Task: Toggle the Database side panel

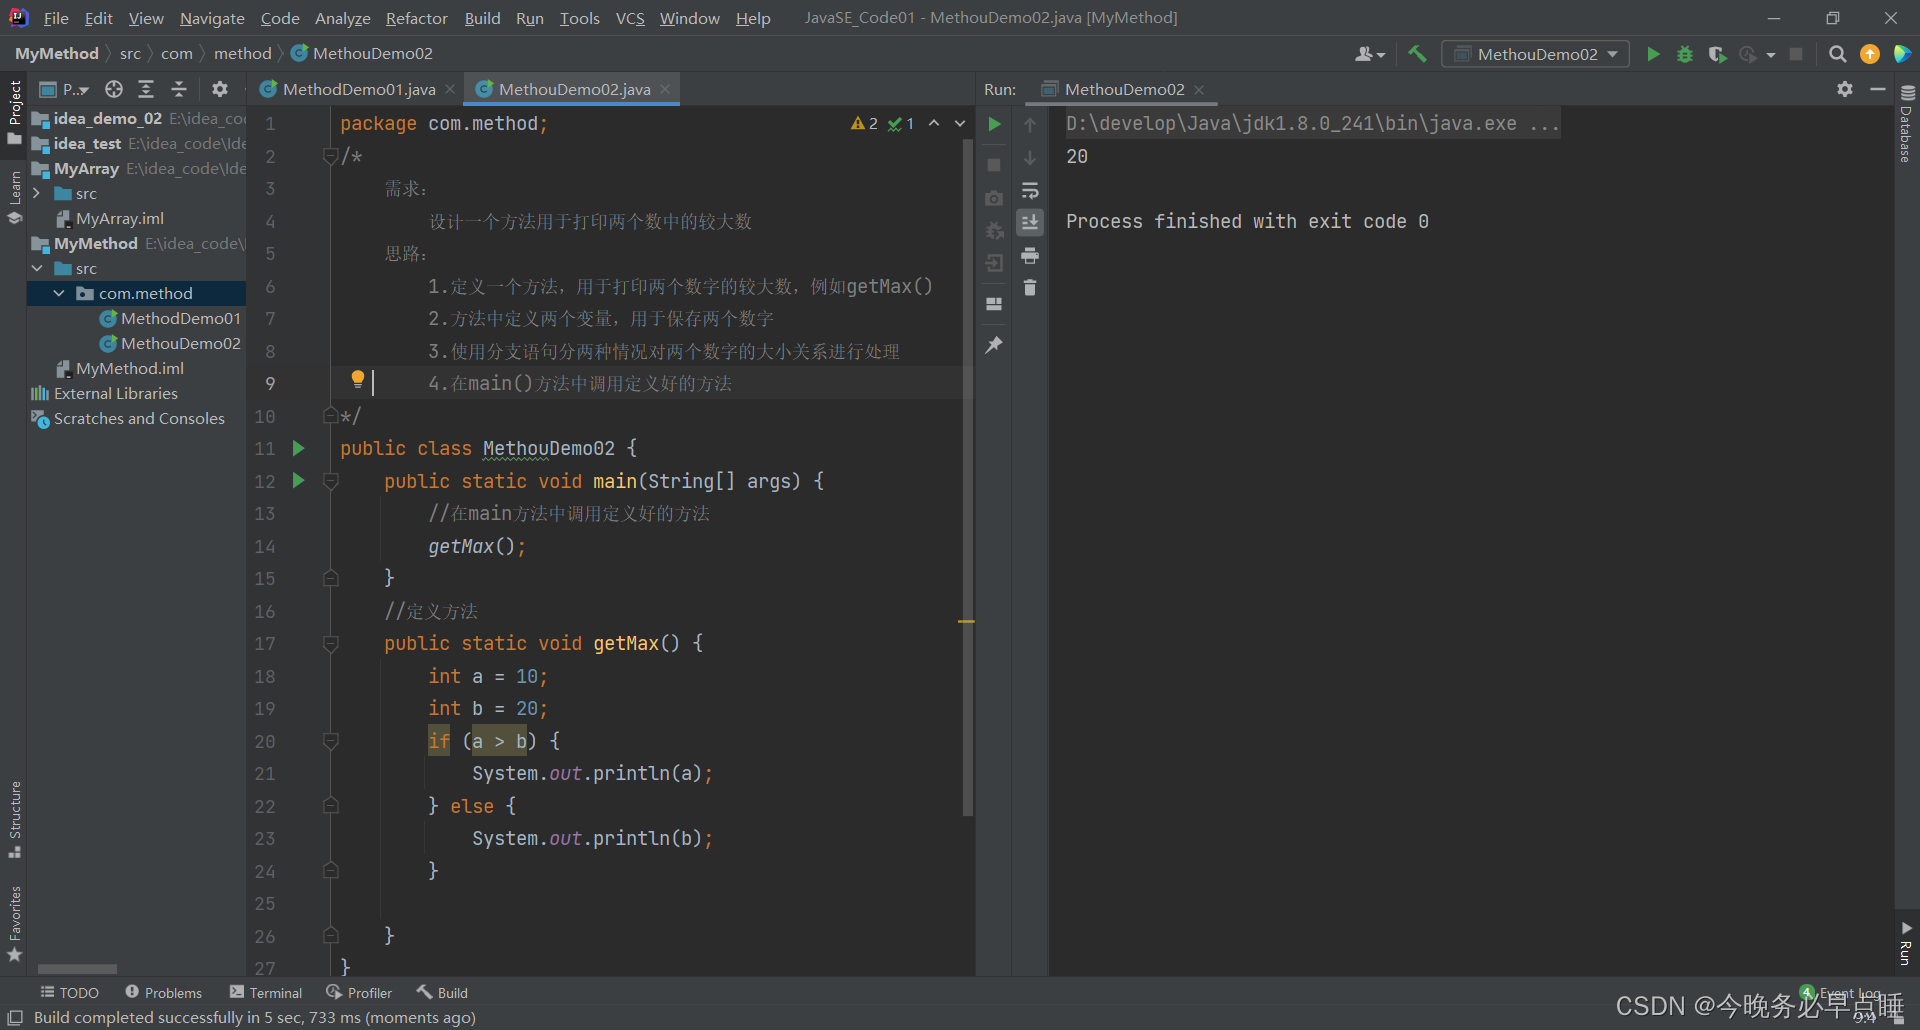Action: (1907, 123)
